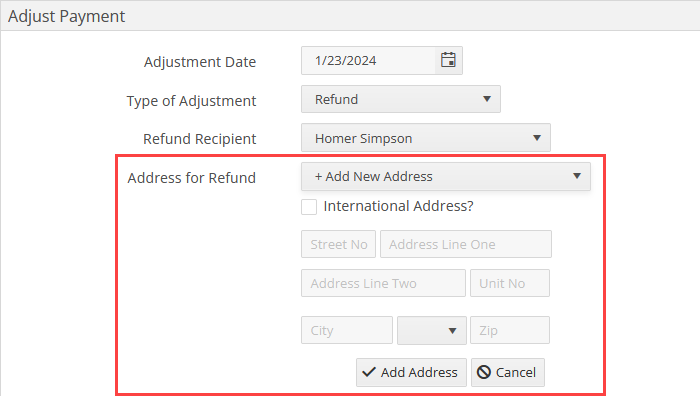Focus the Street No field

pos(338,244)
